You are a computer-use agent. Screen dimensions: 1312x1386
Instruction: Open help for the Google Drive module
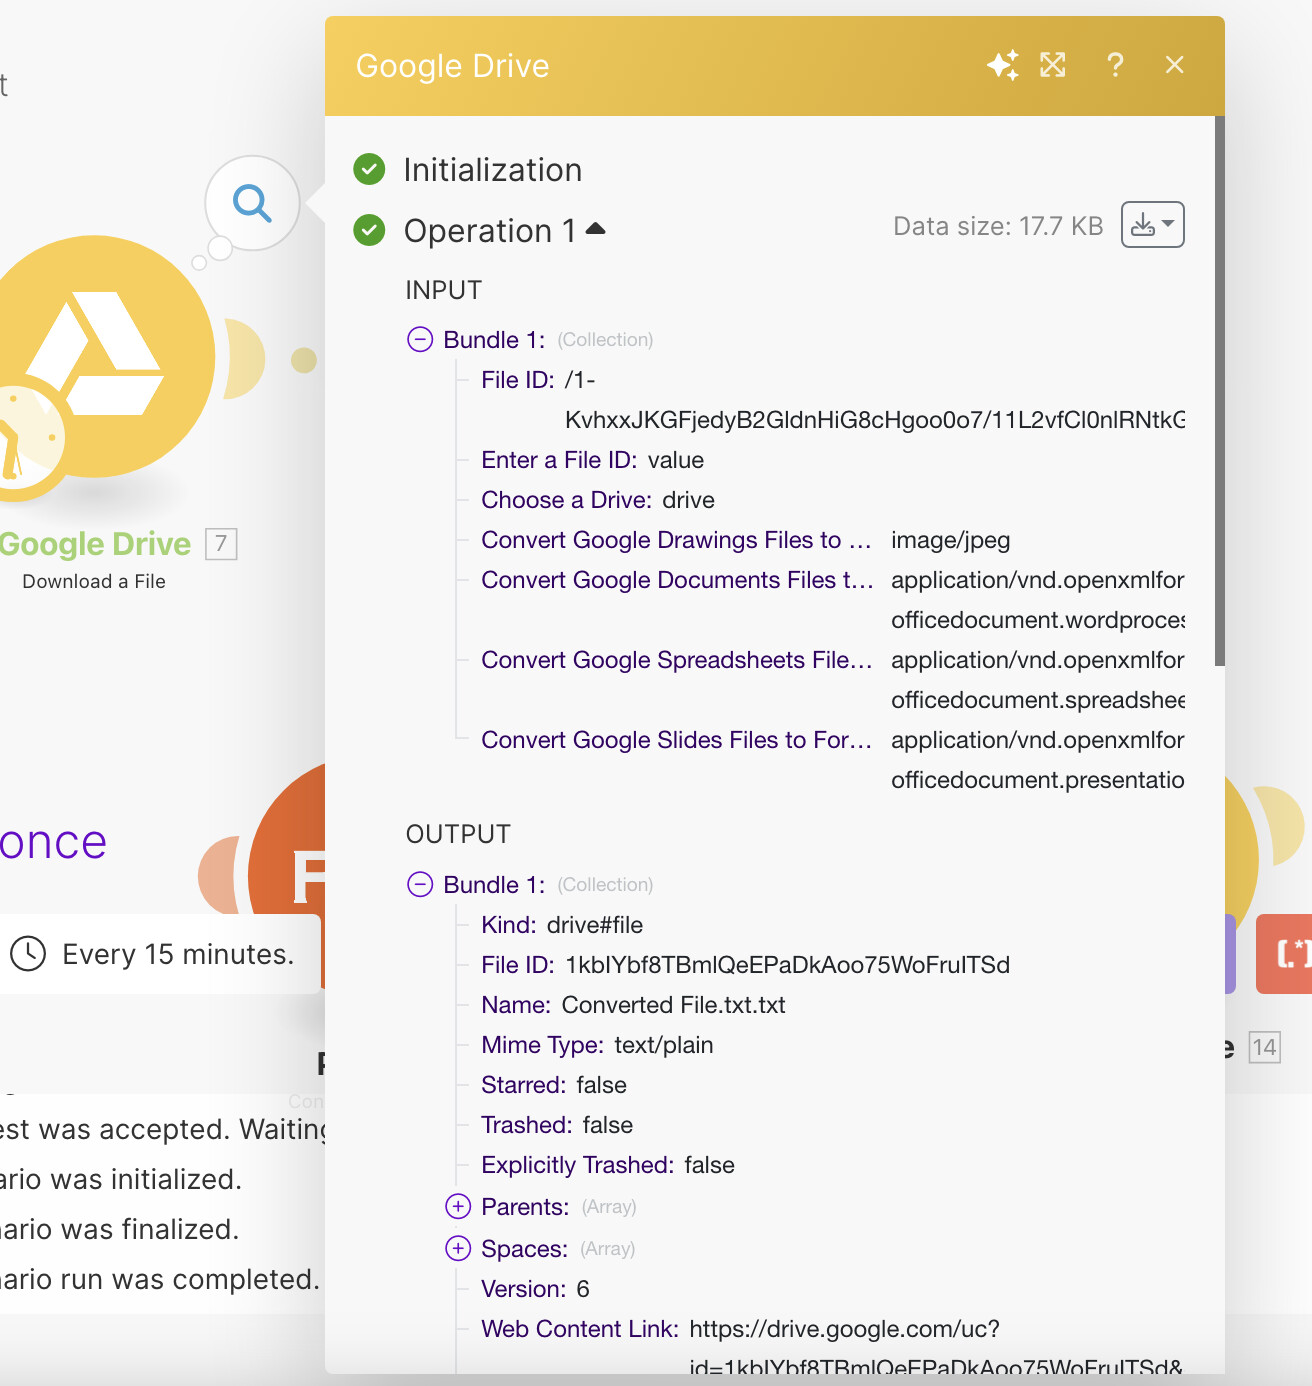pyautogui.click(x=1115, y=65)
